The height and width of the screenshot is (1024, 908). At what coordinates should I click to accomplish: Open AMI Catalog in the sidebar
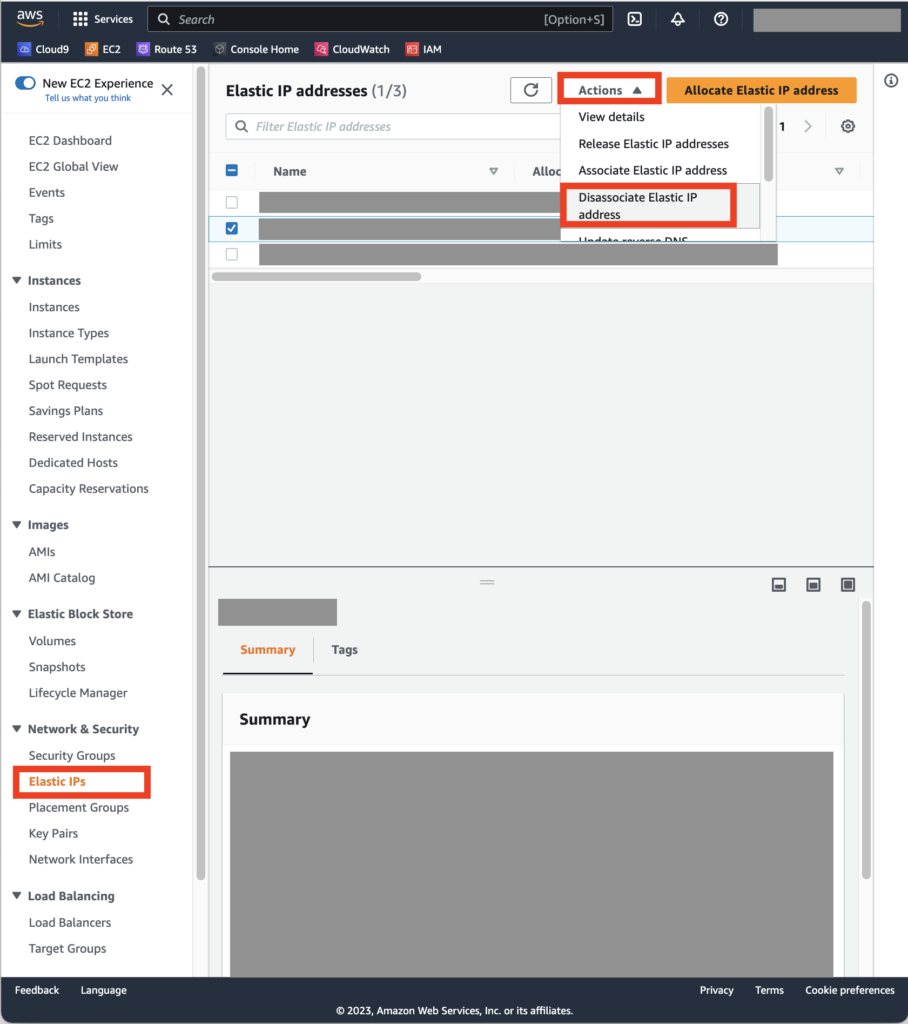click(x=61, y=577)
